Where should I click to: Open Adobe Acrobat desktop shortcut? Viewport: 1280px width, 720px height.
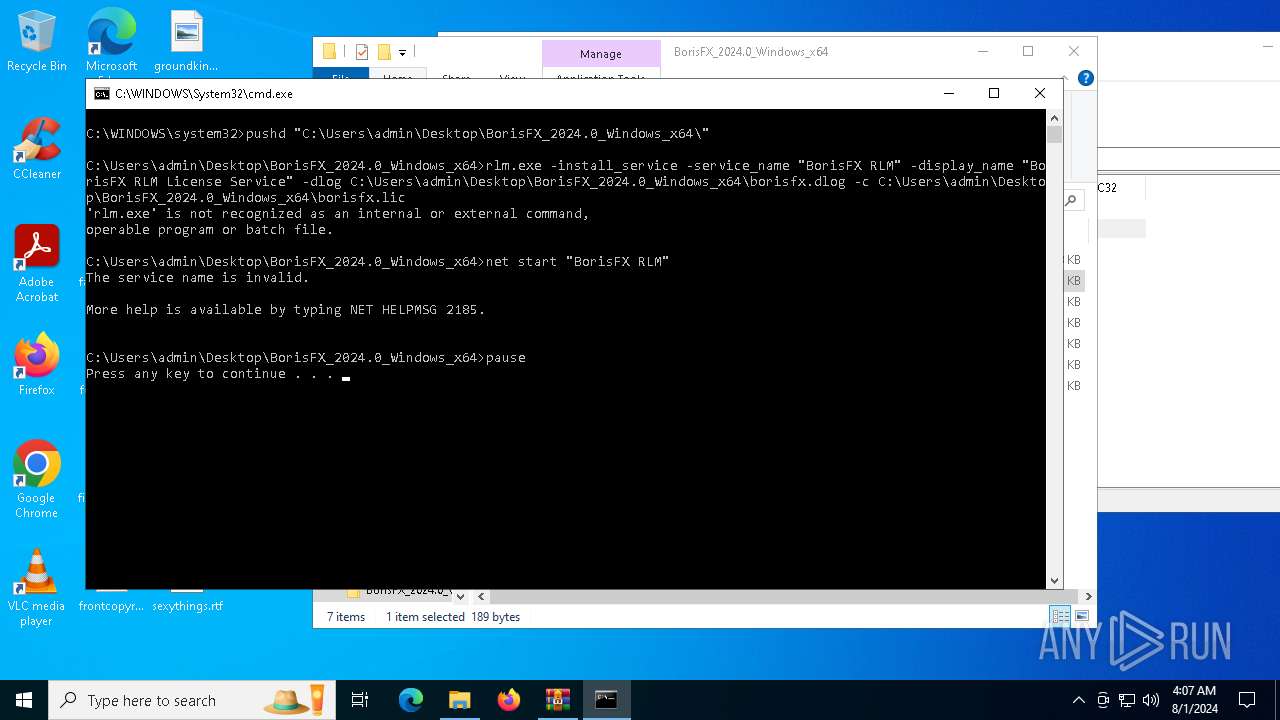[37, 264]
